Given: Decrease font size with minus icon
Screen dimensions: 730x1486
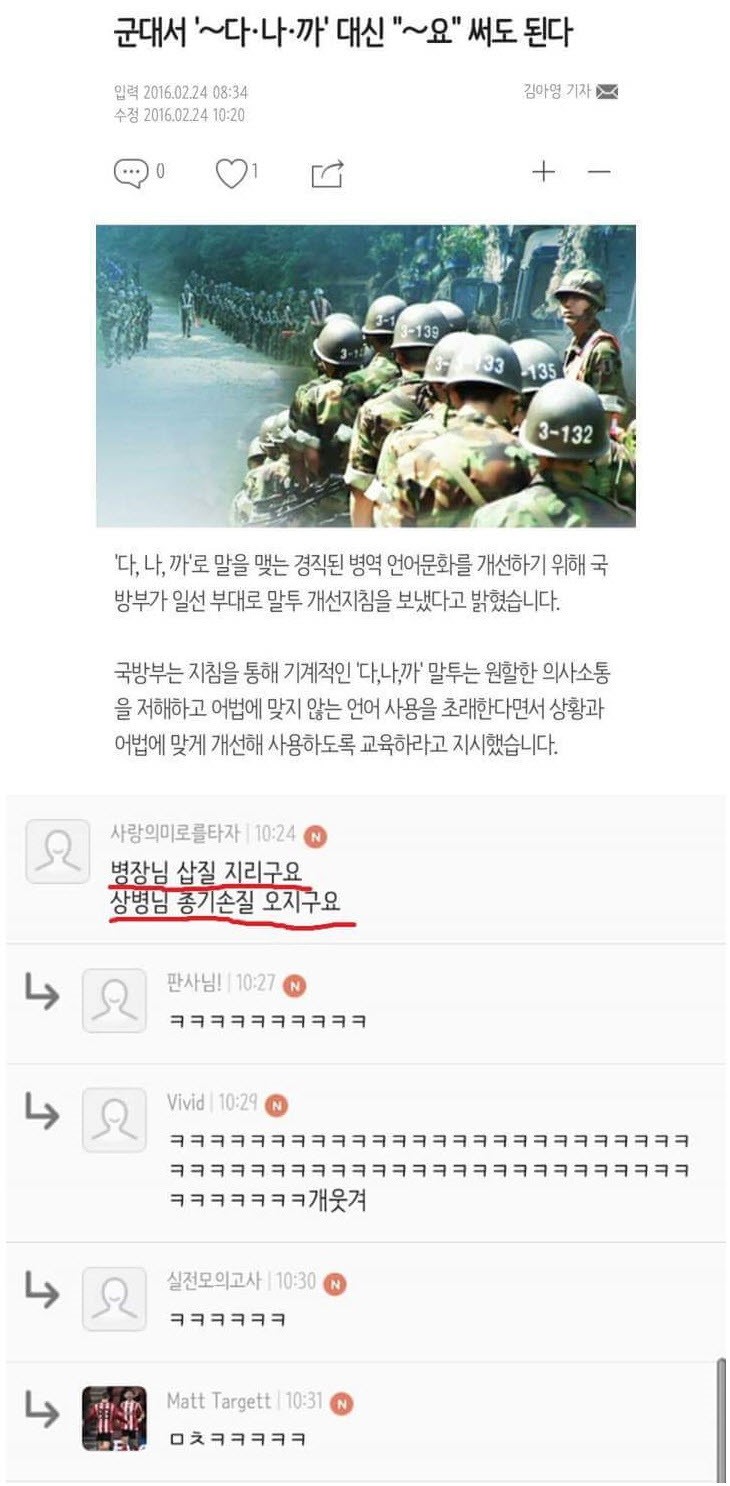Looking at the screenshot, I should point(599,172).
